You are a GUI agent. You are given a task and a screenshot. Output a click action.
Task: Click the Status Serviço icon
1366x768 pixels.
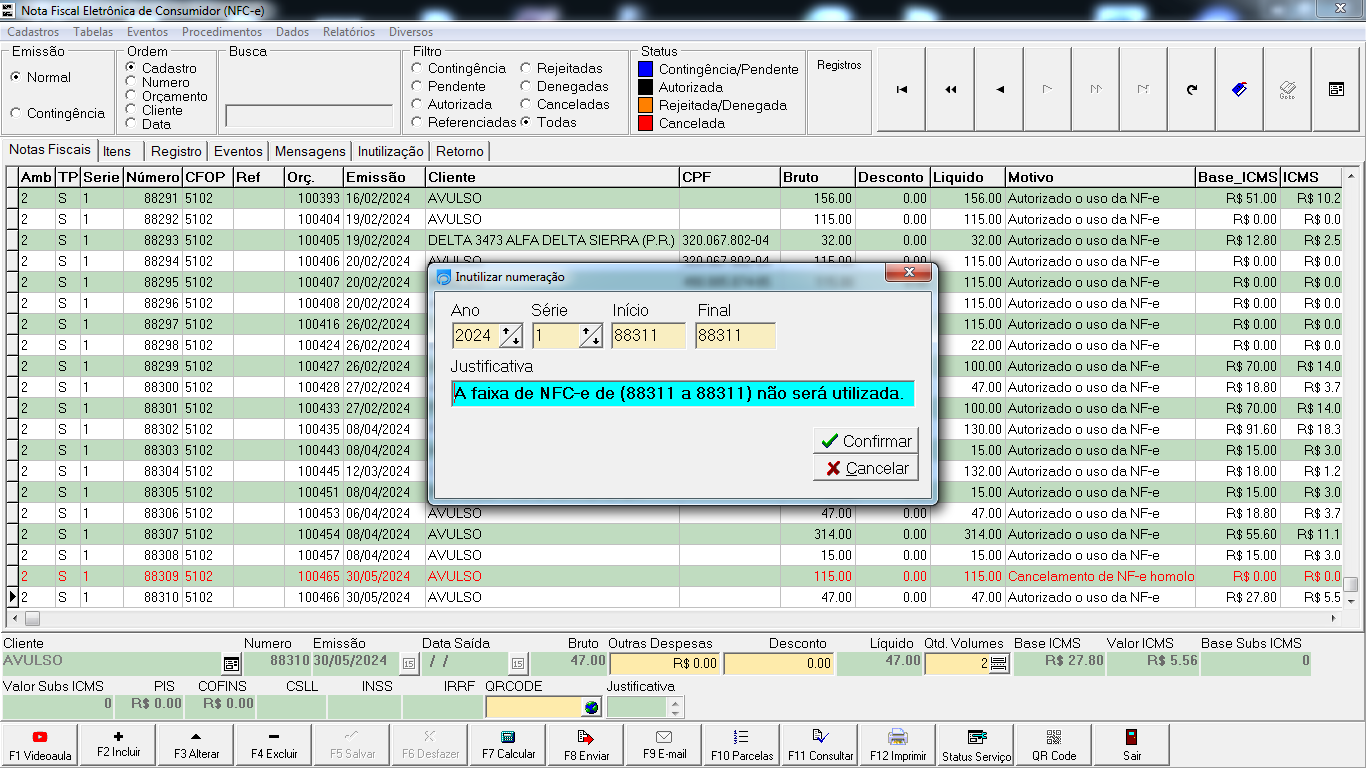pos(976,737)
